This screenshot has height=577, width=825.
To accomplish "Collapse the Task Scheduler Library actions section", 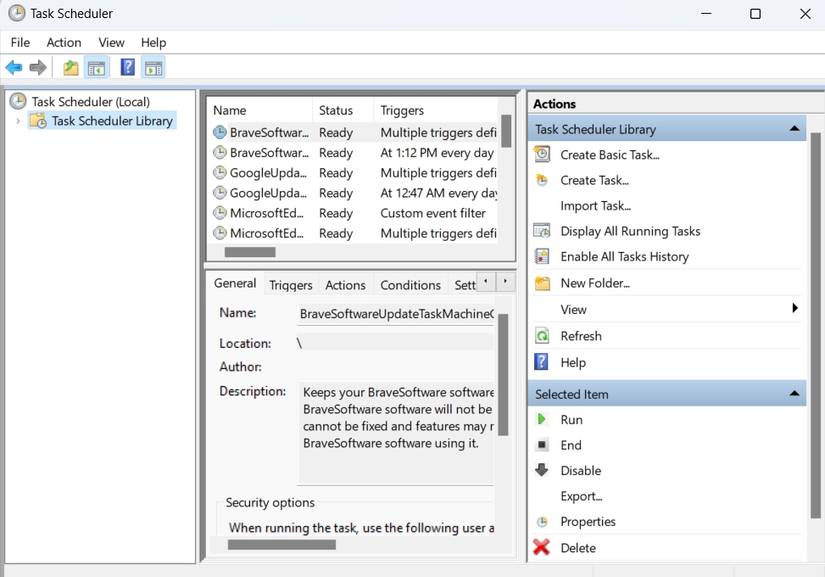I will click(794, 129).
